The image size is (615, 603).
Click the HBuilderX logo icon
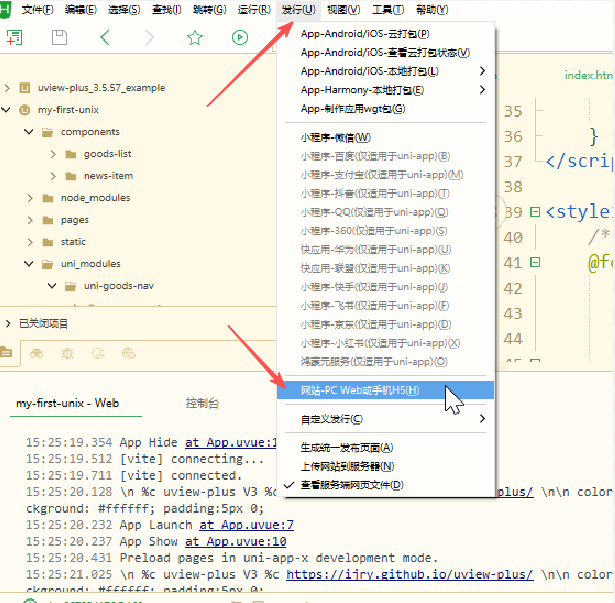pos(5,9)
